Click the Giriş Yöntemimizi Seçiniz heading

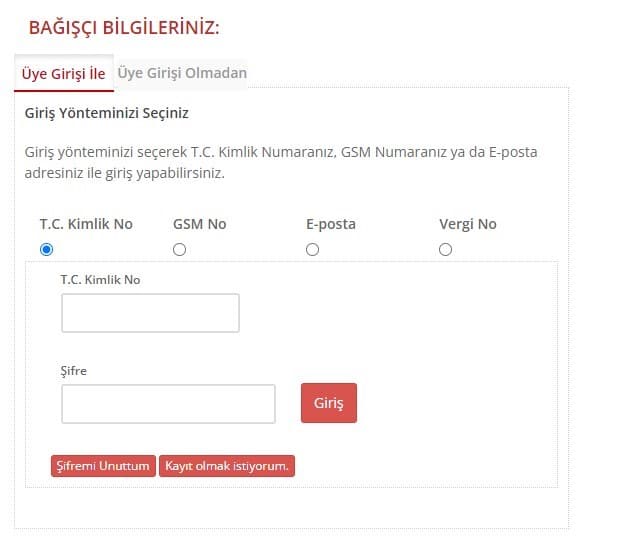(107, 113)
